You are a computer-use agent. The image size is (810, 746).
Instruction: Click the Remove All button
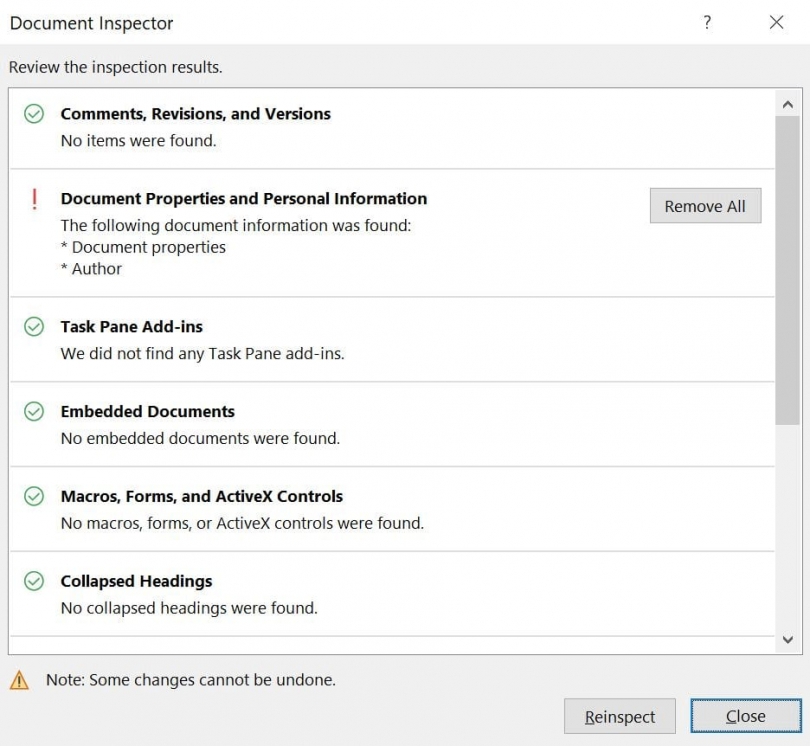(x=705, y=206)
